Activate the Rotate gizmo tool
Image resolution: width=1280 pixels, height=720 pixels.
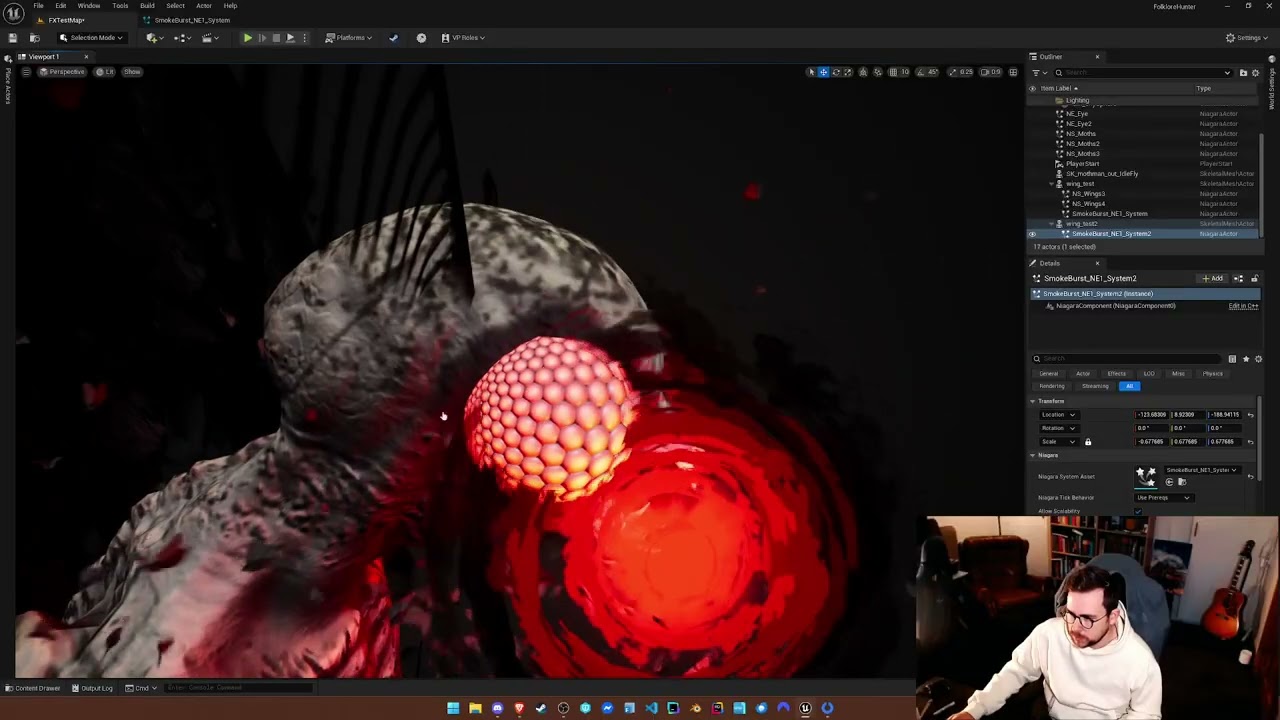pos(836,72)
